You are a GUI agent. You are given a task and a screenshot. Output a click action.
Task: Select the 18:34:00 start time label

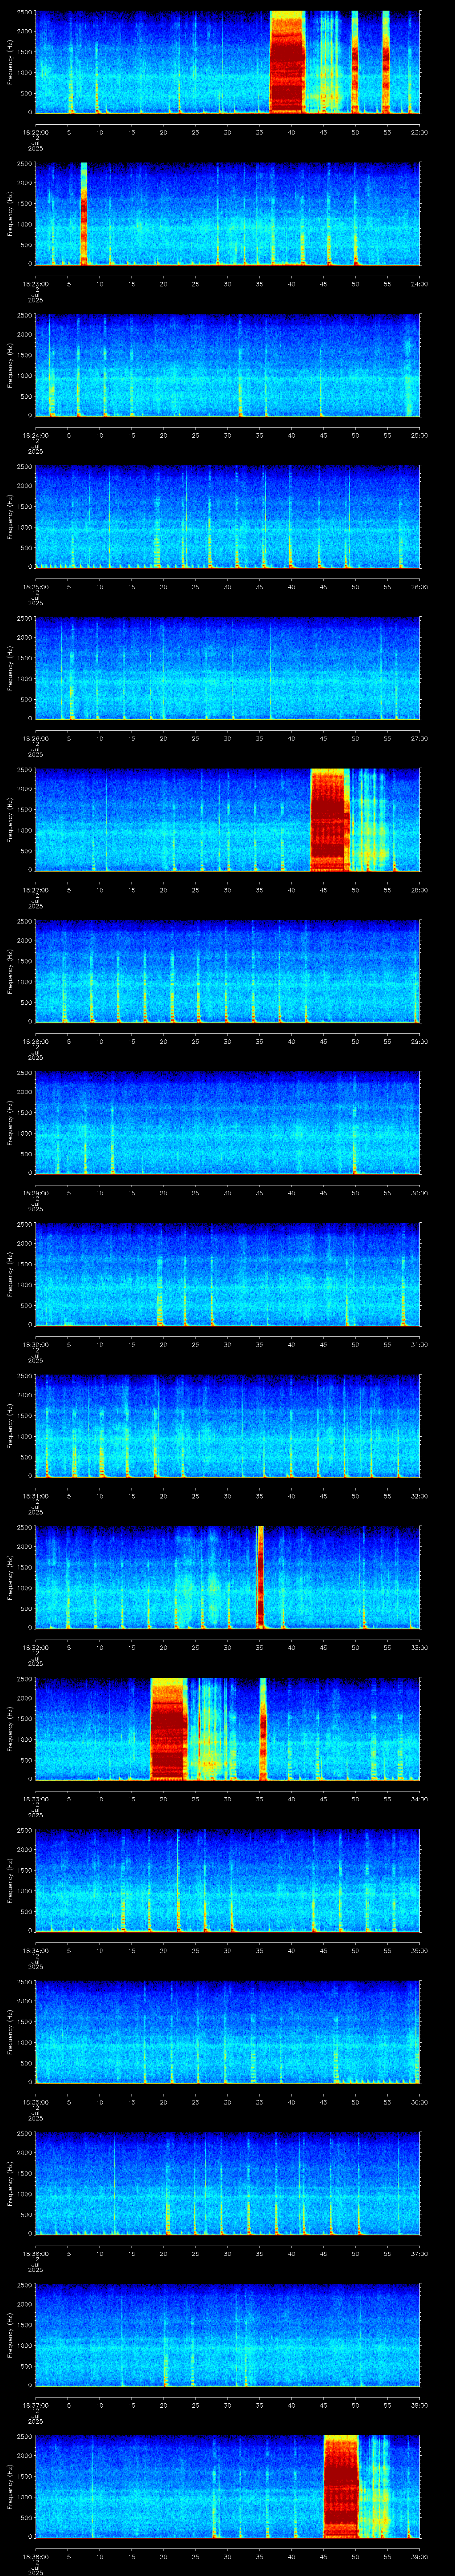[35, 1950]
